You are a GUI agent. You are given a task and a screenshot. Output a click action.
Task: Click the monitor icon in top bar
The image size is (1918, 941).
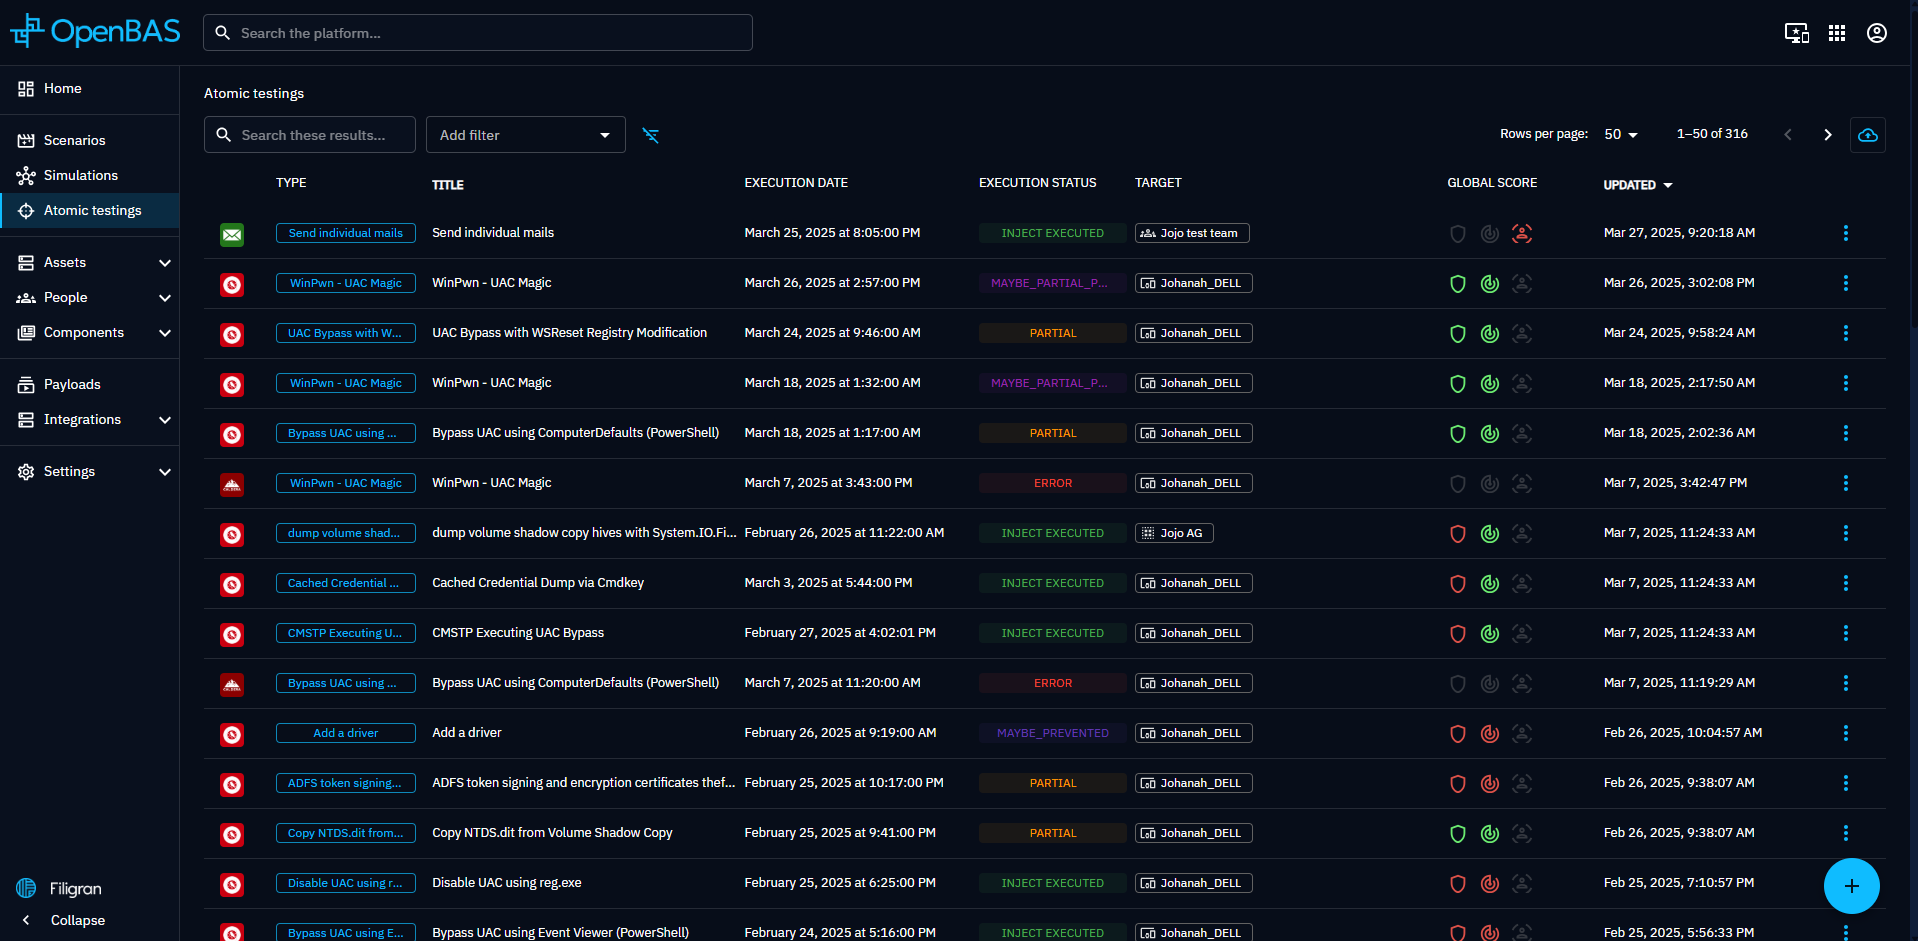click(1796, 33)
